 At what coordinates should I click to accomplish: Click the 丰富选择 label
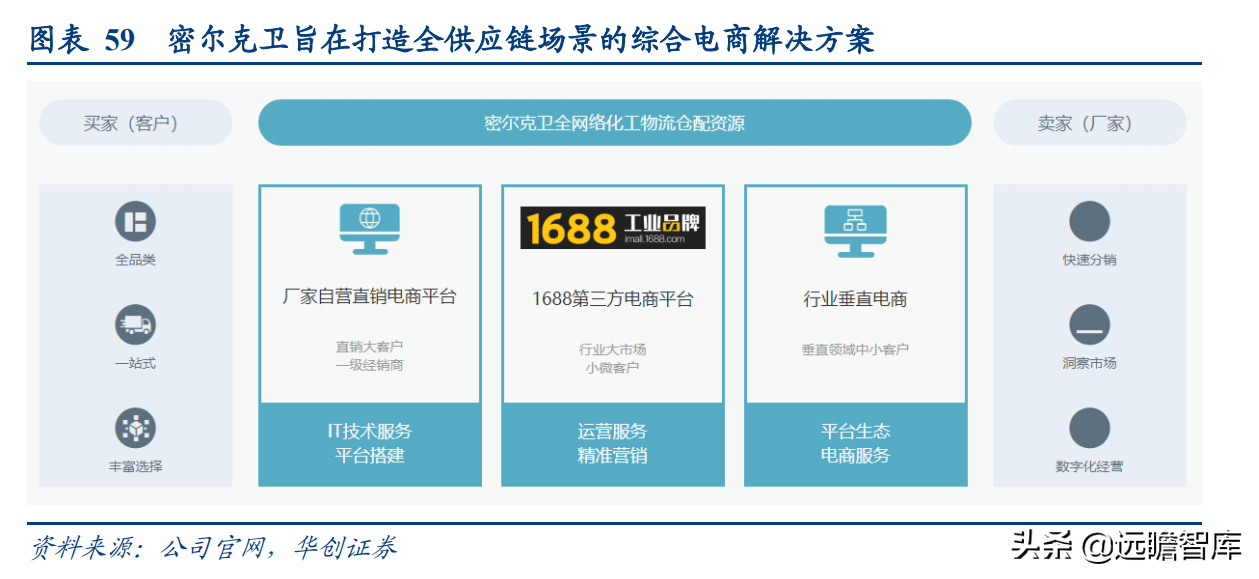(135, 466)
